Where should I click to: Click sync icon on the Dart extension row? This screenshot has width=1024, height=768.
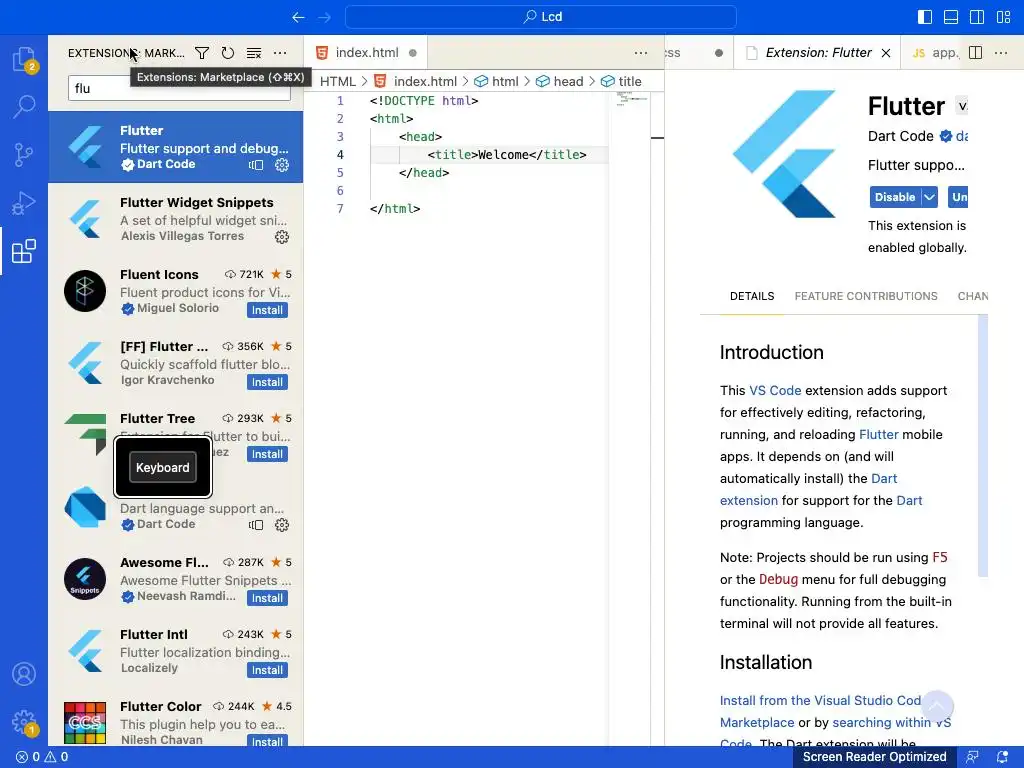click(256, 525)
